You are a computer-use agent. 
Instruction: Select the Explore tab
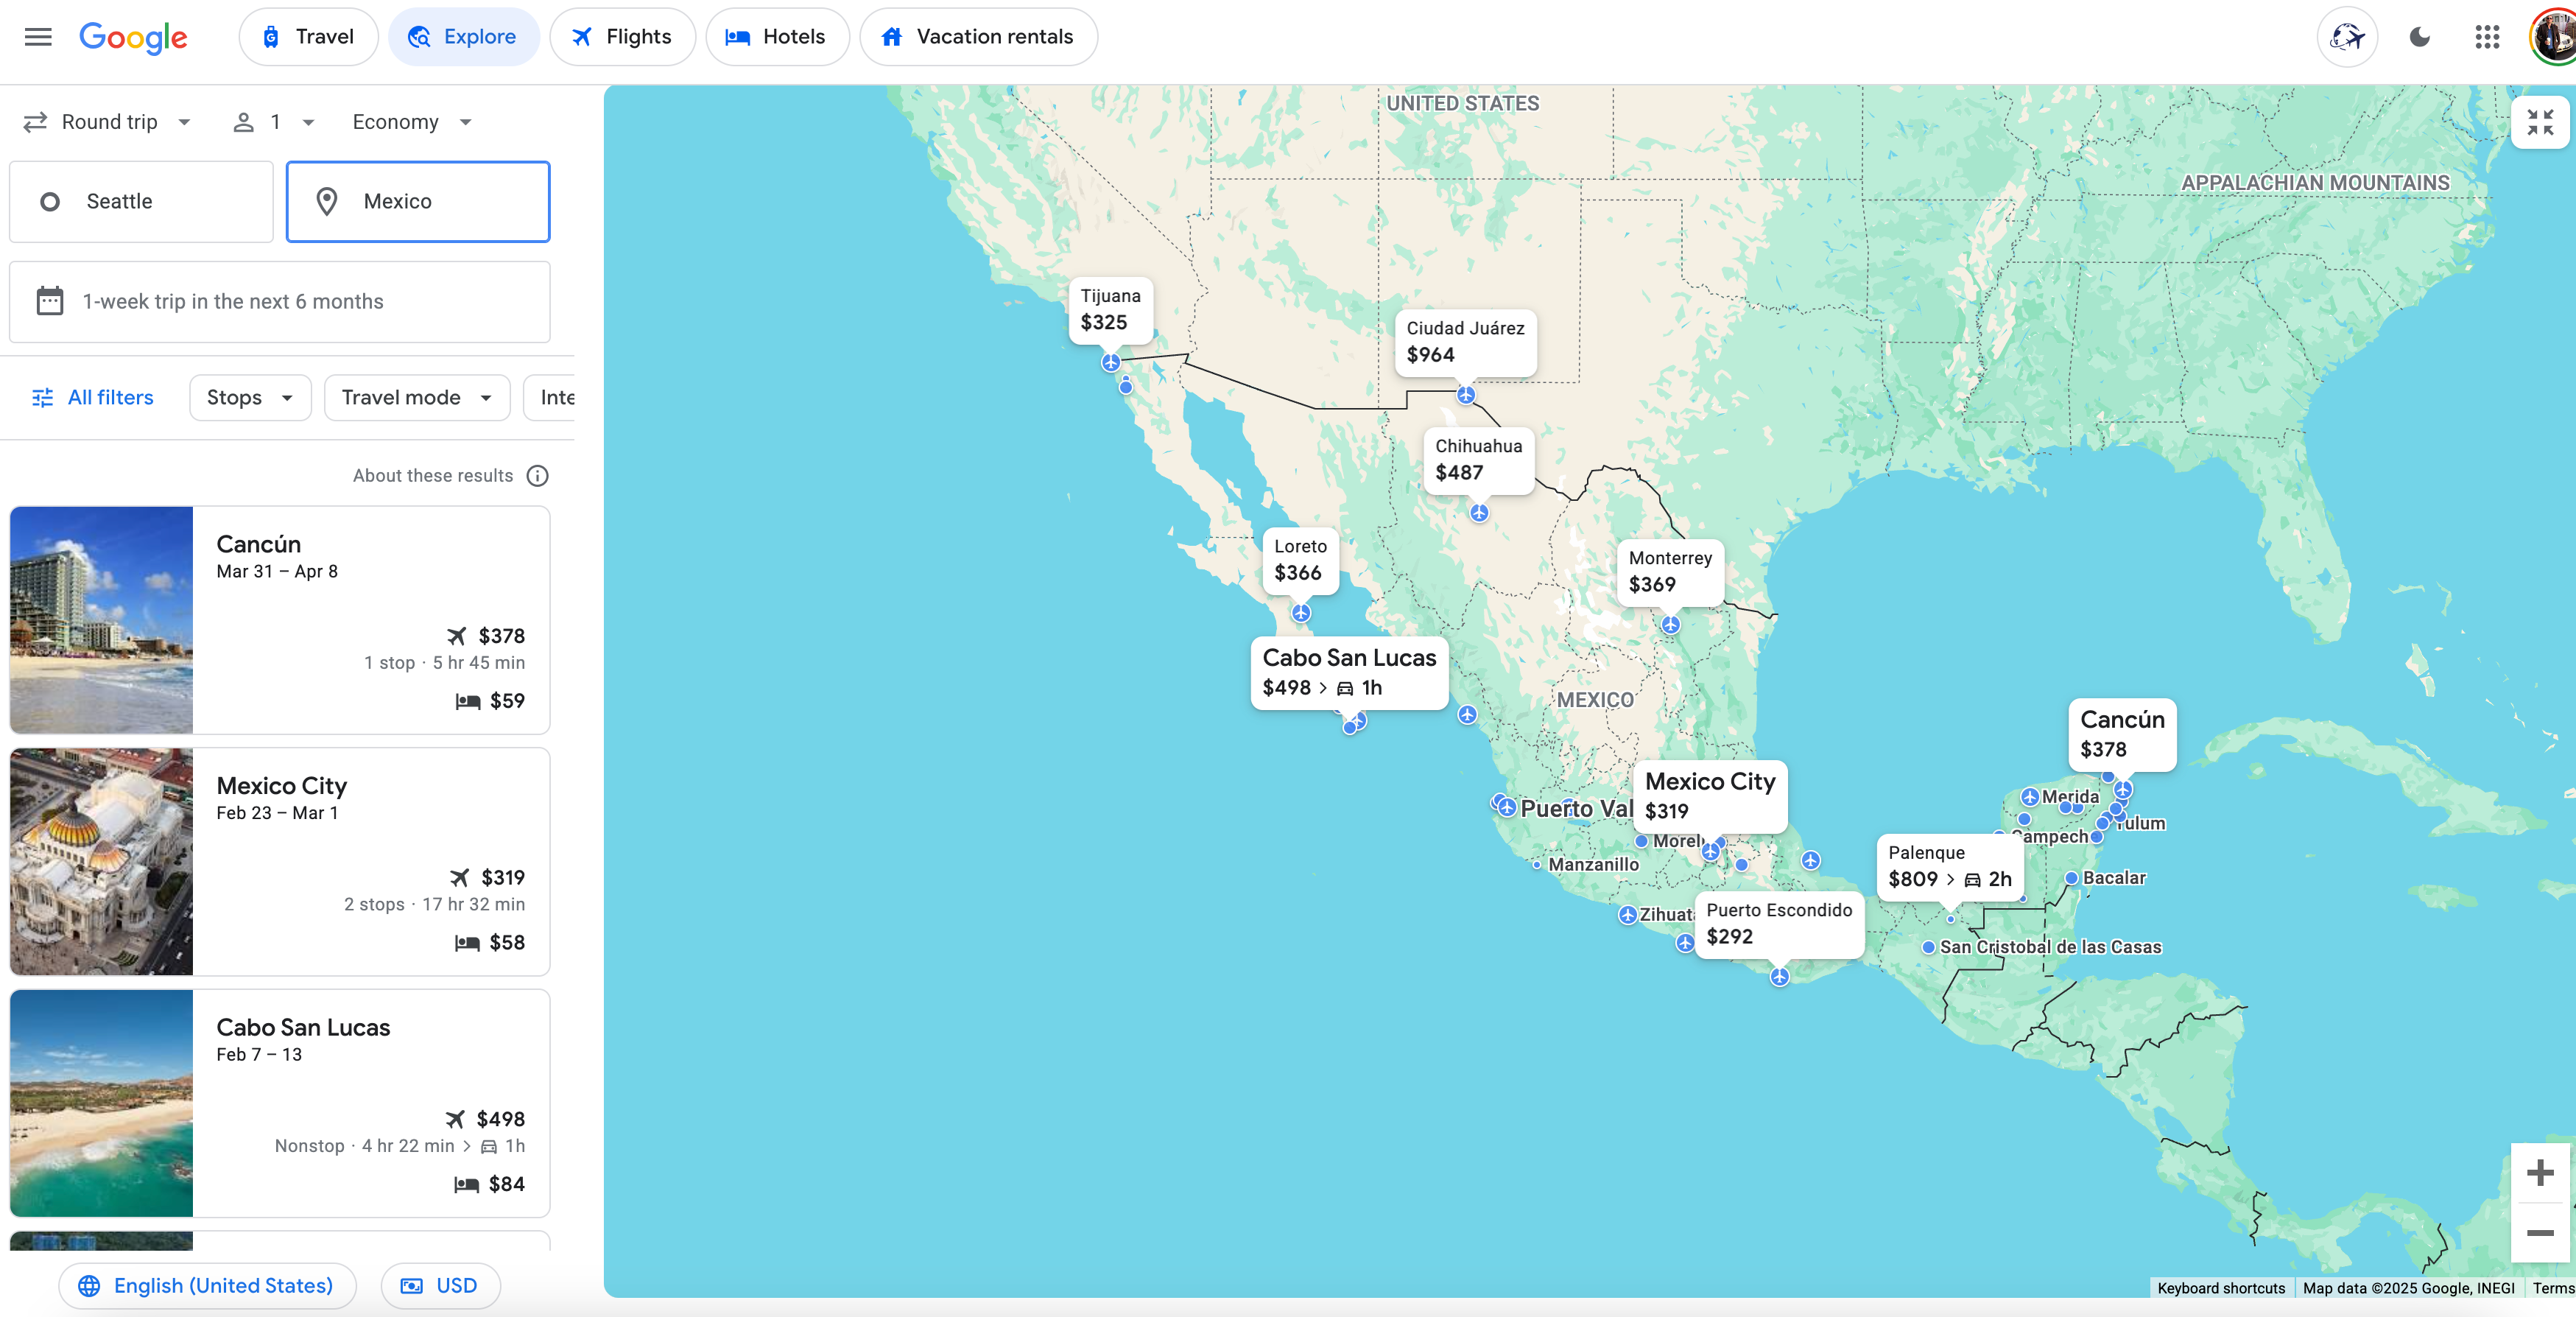pos(463,35)
